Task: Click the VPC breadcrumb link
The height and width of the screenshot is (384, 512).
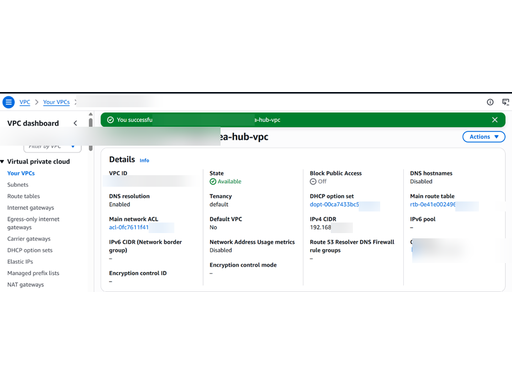Action: [25, 102]
